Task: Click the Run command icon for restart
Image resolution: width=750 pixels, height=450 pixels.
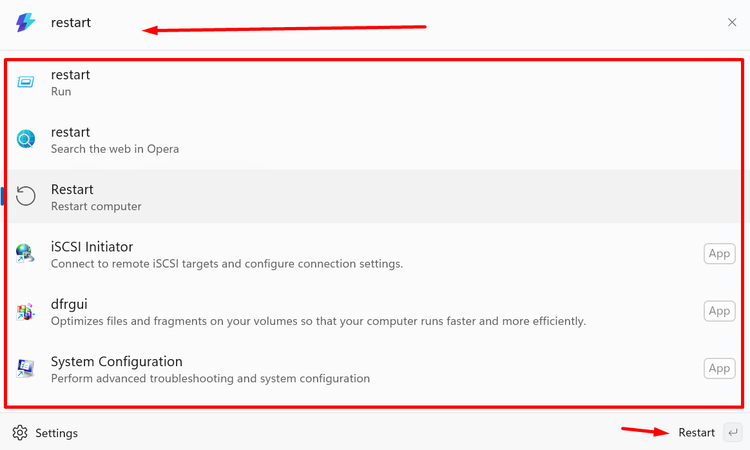Action: click(x=25, y=82)
